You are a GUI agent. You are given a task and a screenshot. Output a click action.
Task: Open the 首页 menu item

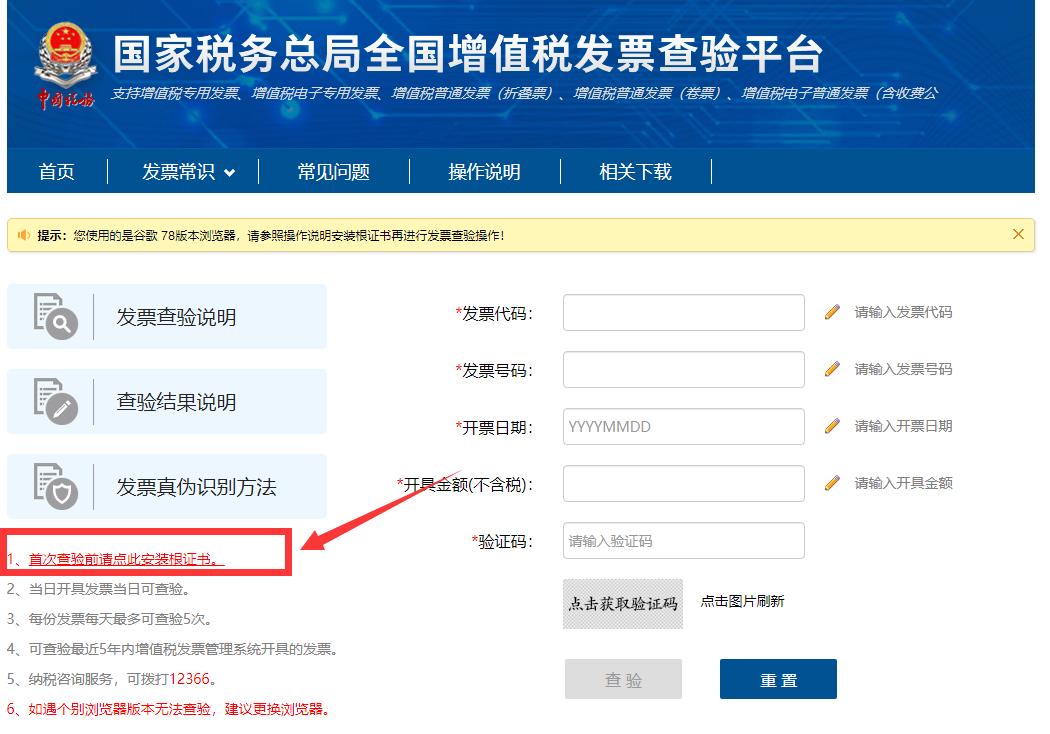click(55, 171)
